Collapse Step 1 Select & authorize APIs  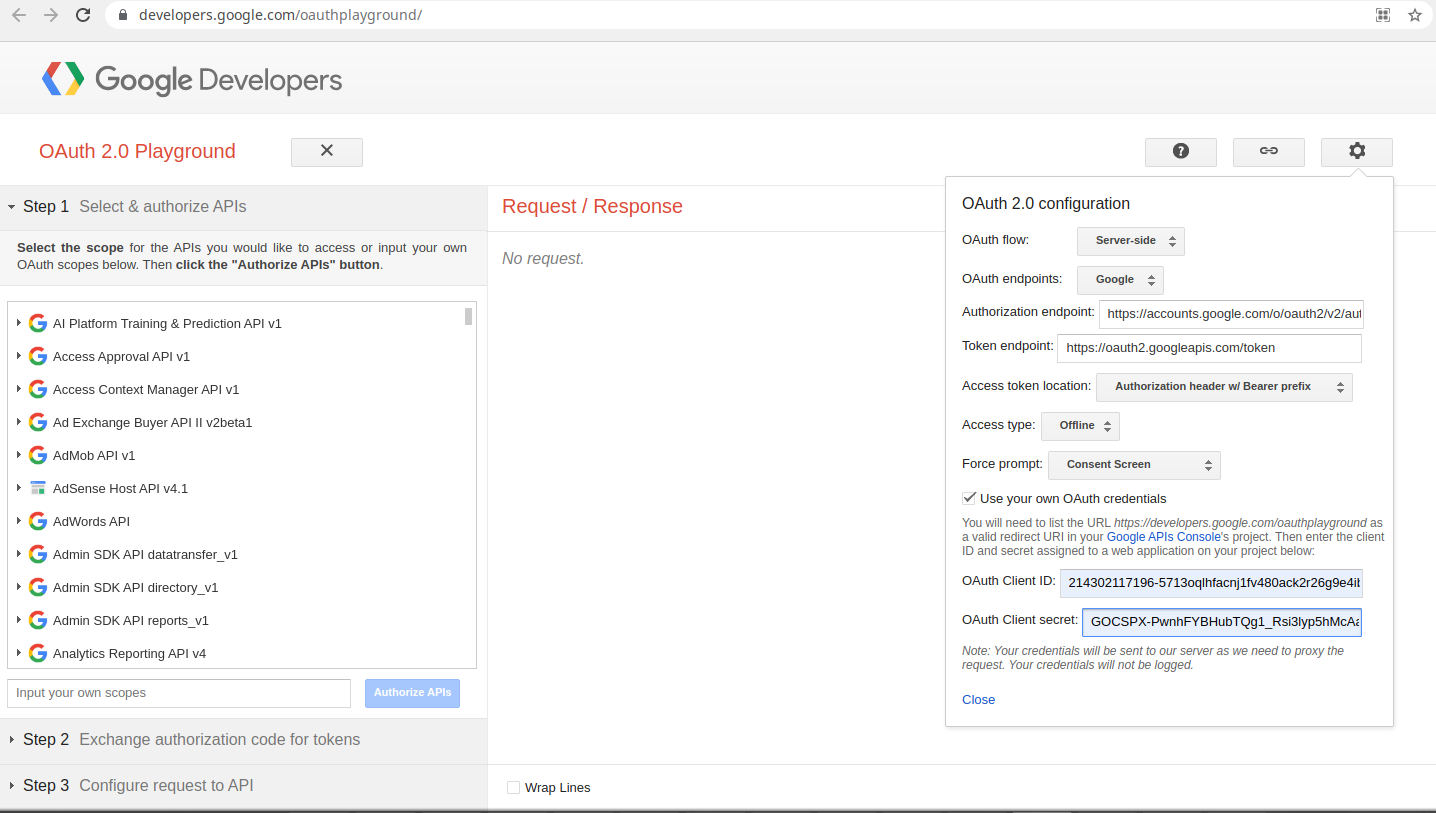[243, 207]
